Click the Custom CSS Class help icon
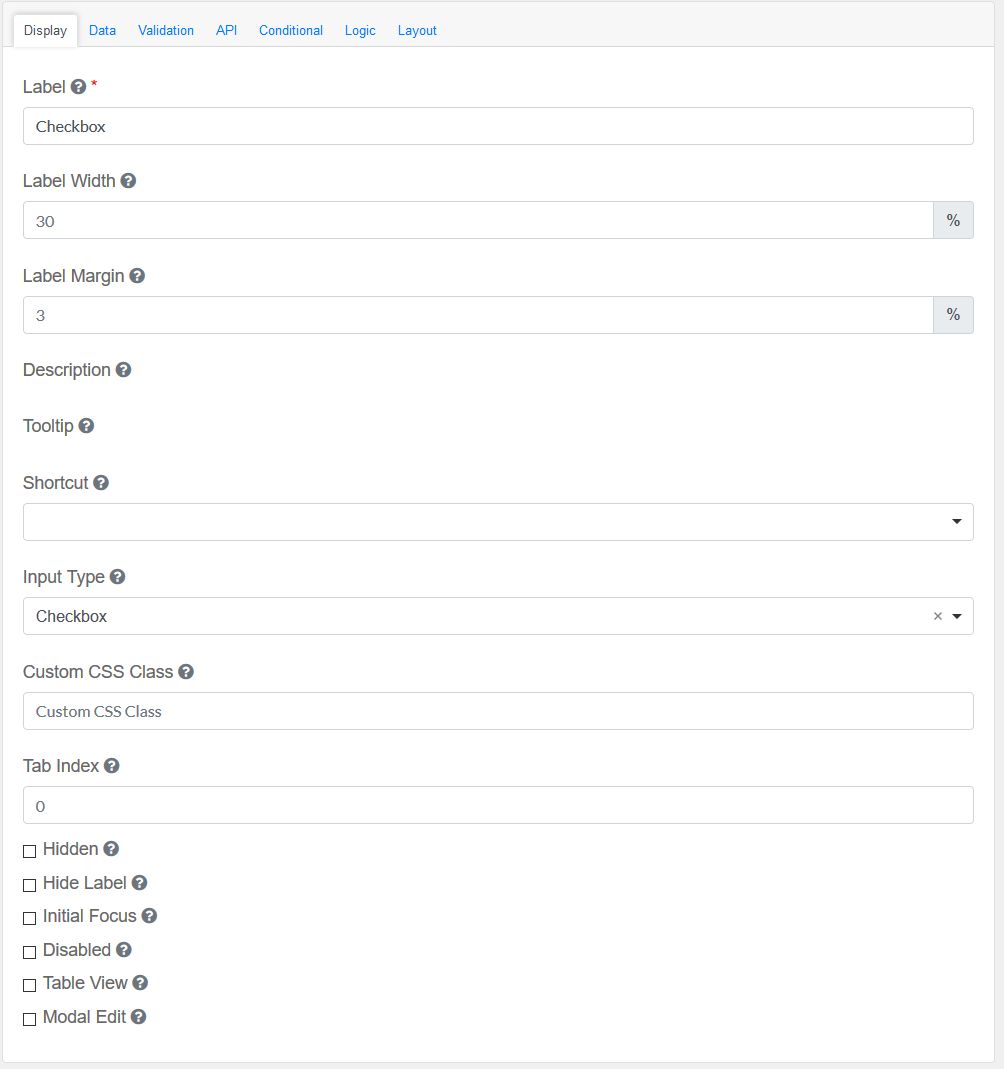 [x=186, y=672]
